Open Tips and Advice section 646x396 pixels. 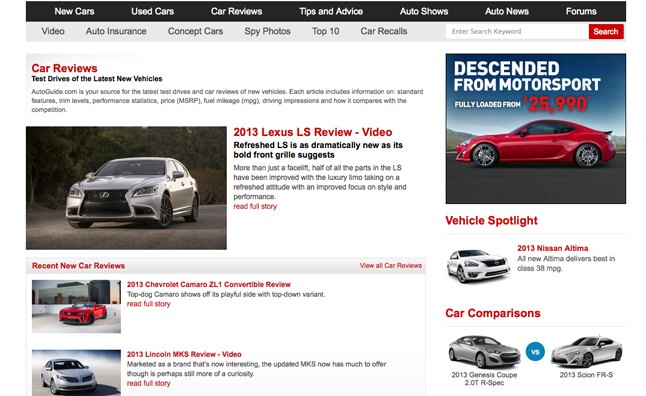[331, 12]
